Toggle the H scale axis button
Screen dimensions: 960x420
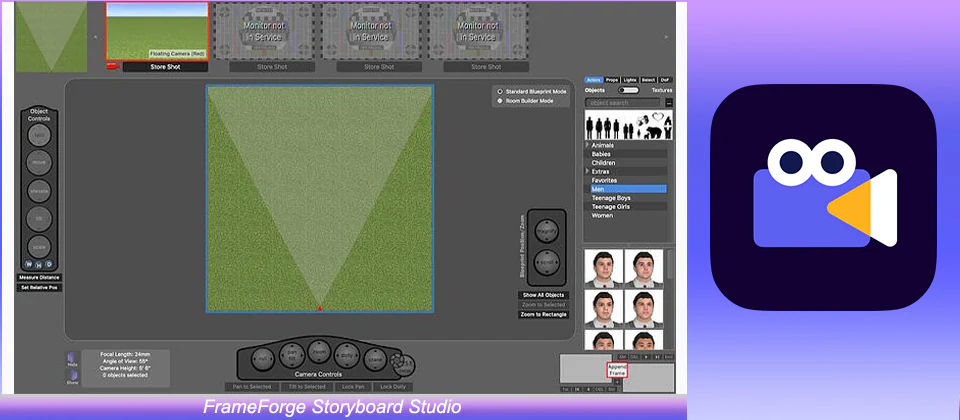[x=39, y=264]
